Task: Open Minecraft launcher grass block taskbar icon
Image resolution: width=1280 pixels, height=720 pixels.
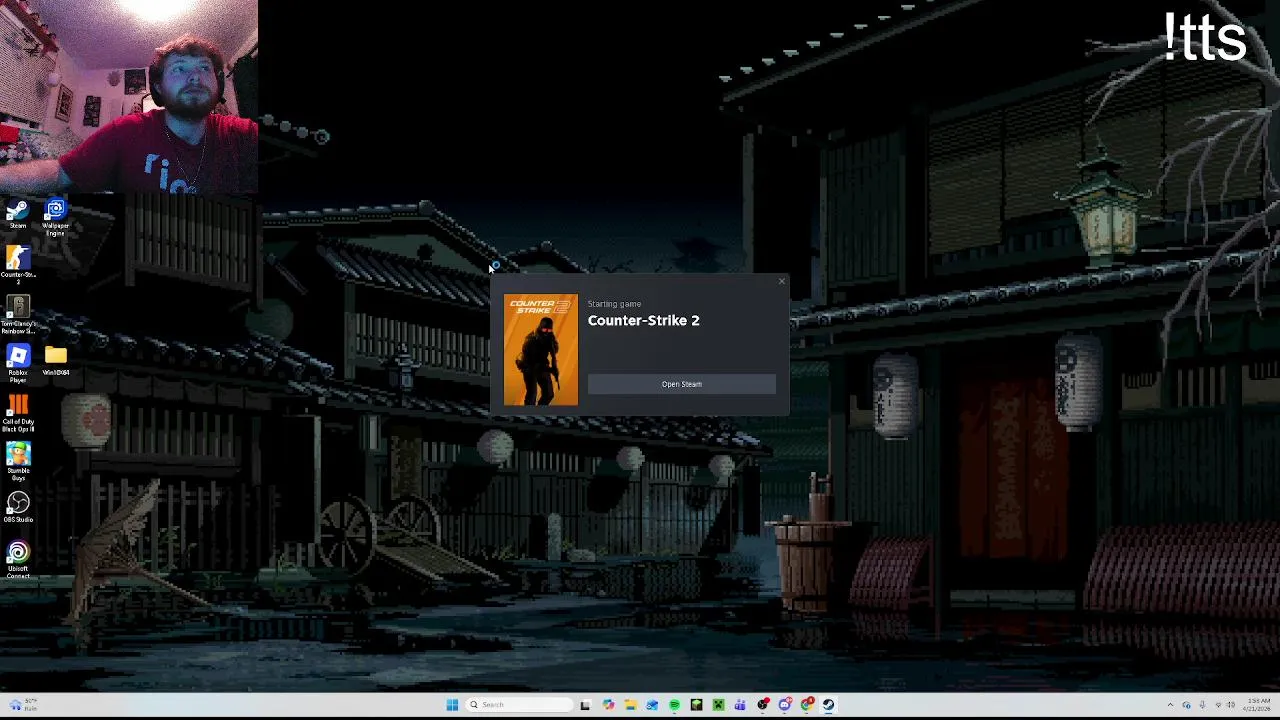Action: (696, 705)
